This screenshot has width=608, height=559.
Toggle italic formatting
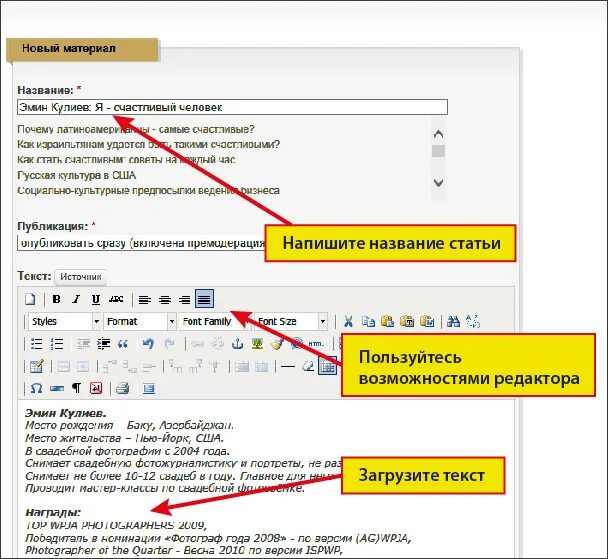click(76, 299)
